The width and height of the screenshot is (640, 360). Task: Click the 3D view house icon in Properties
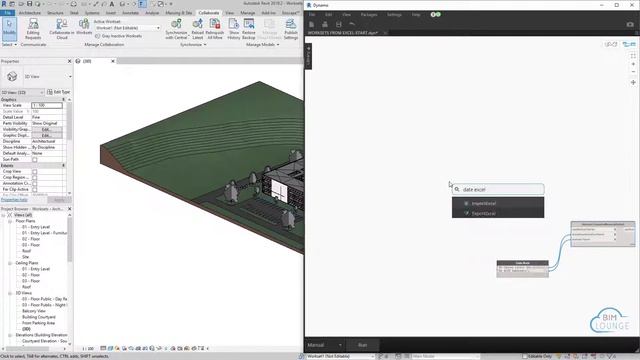pos(12,76)
